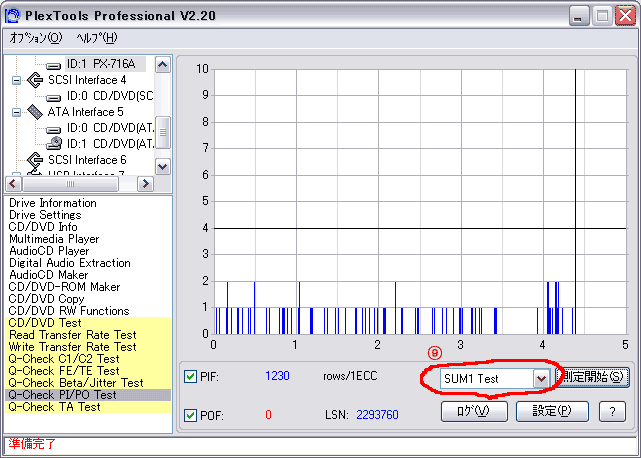Select SCSI Interface 6 node
The height and width of the screenshot is (458, 641).
87,159
